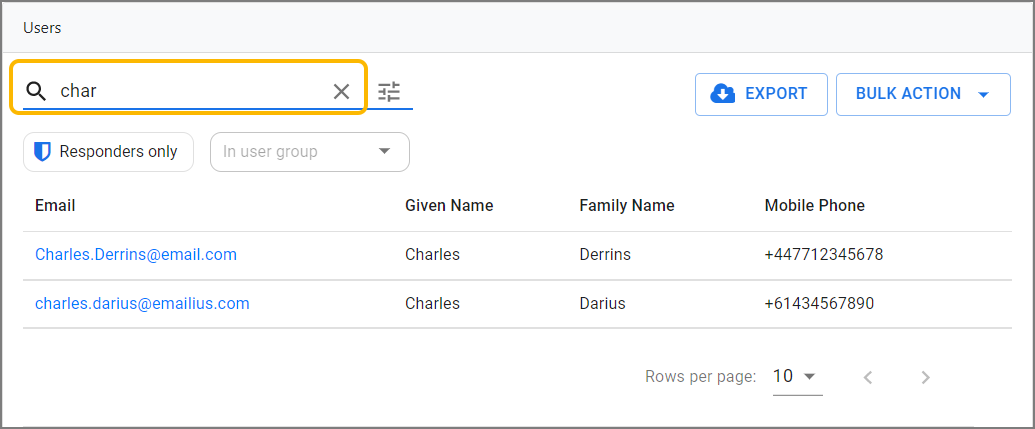Click the Email column header
Image resolution: width=1035 pixels, height=429 pixels.
coord(55,205)
